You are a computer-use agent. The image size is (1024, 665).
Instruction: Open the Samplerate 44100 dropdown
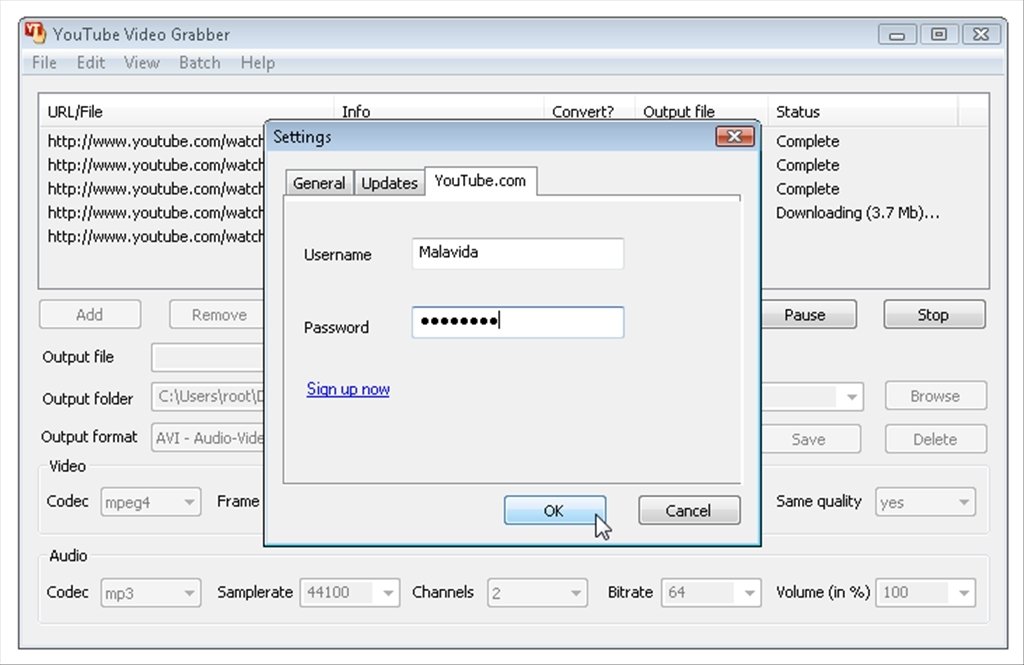click(349, 593)
